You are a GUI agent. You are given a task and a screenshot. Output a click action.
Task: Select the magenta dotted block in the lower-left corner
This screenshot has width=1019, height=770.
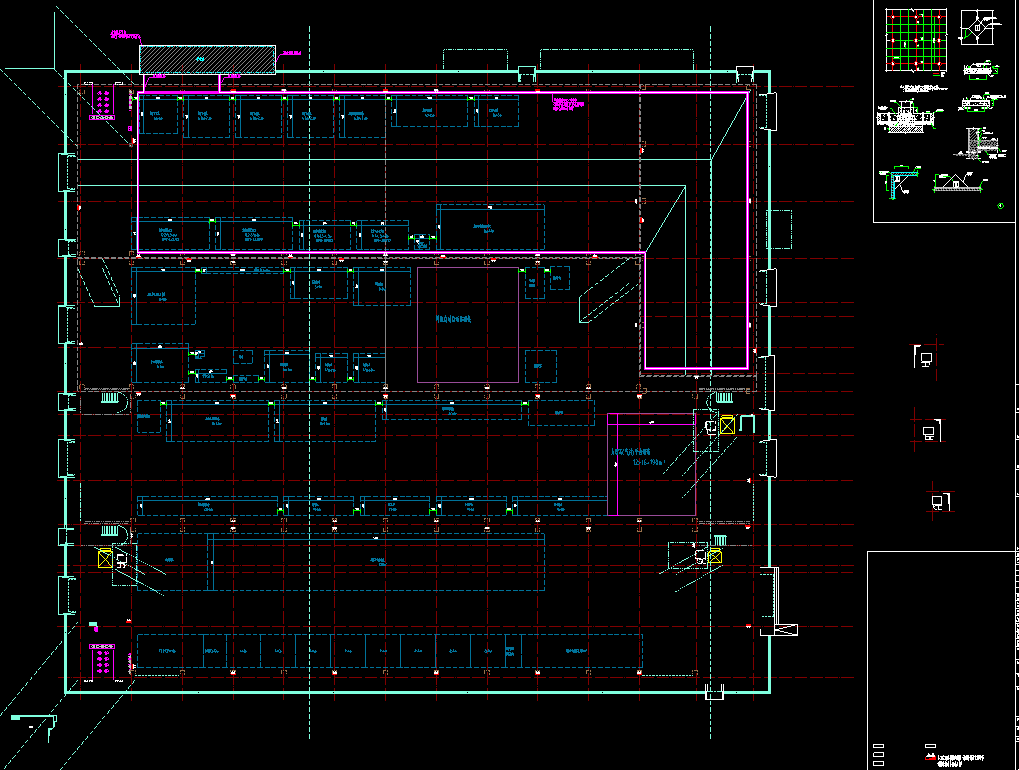click(x=102, y=661)
